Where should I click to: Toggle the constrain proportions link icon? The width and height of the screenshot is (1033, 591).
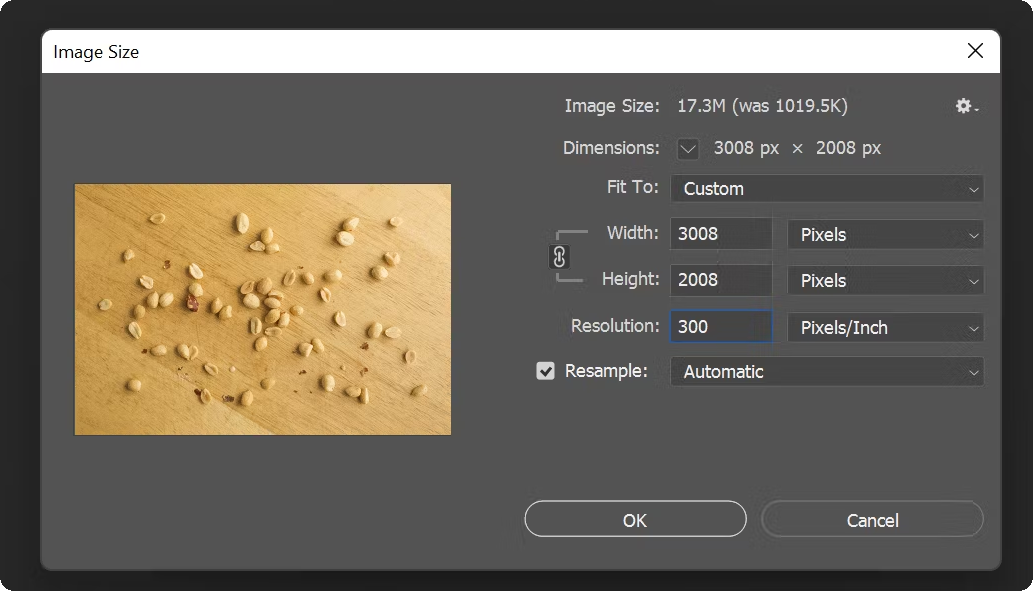pos(559,258)
